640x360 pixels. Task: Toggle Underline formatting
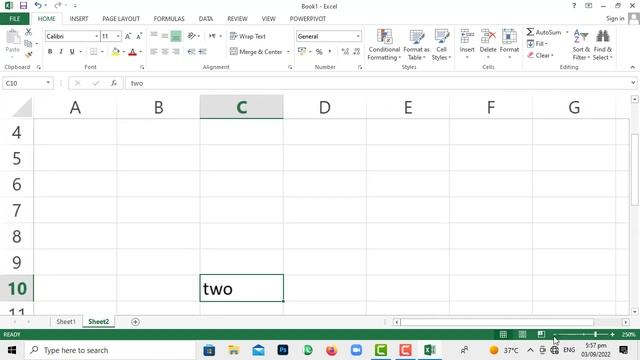(x=72, y=51)
